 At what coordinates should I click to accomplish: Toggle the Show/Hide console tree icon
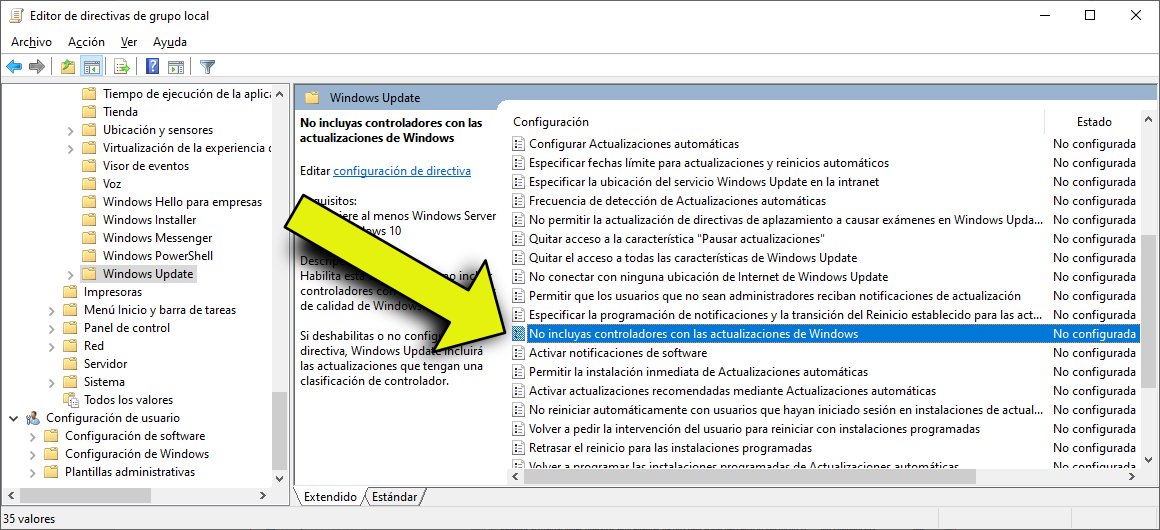click(92, 67)
